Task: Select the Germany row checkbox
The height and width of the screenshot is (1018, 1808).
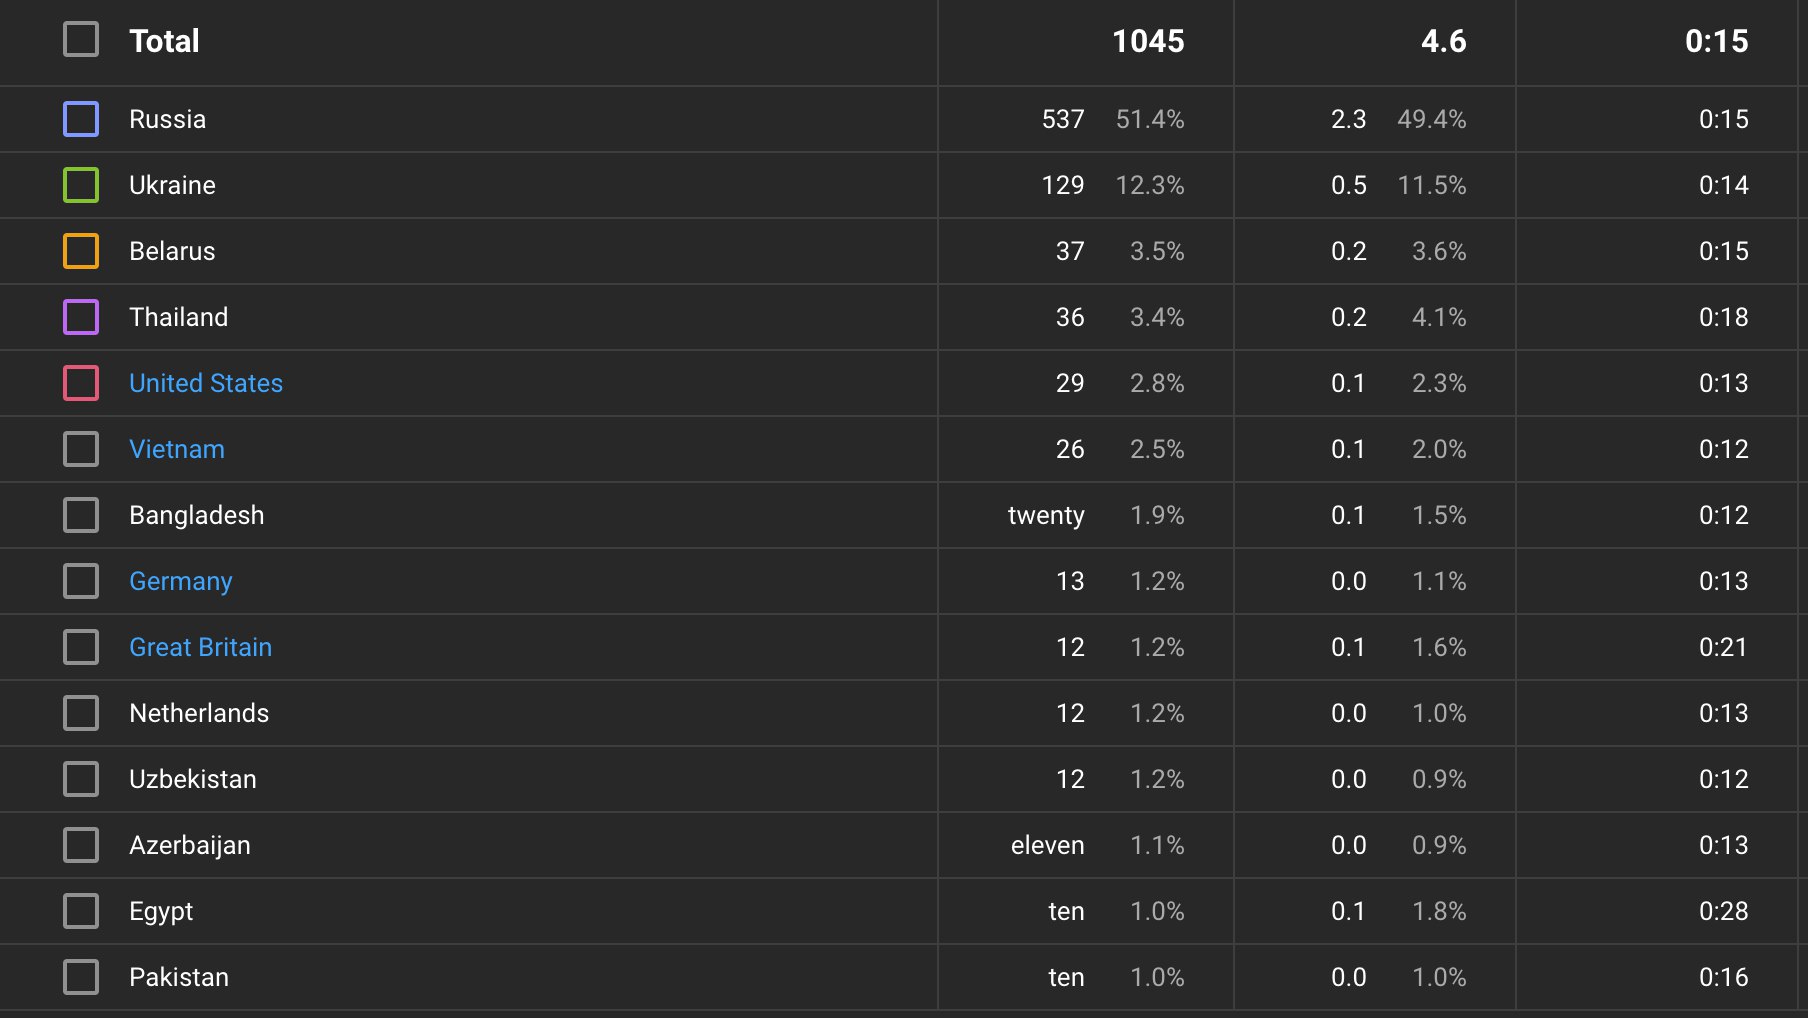Action: pyautogui.click(x=81, y=581)
